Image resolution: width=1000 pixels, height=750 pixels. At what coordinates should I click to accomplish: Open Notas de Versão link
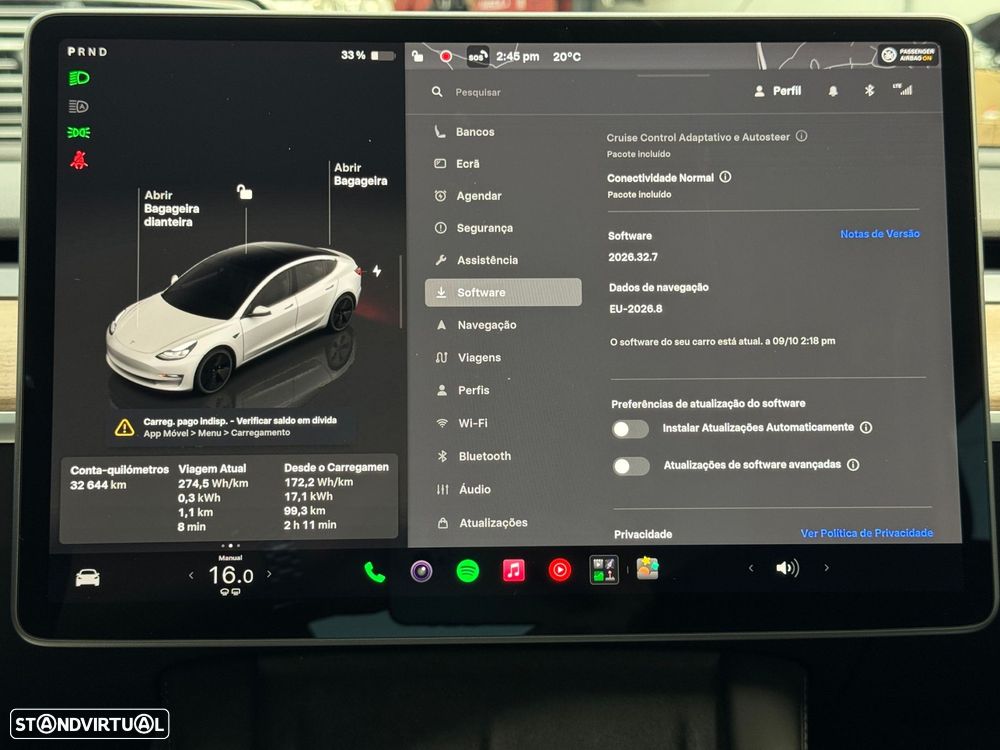click(879, 234)
